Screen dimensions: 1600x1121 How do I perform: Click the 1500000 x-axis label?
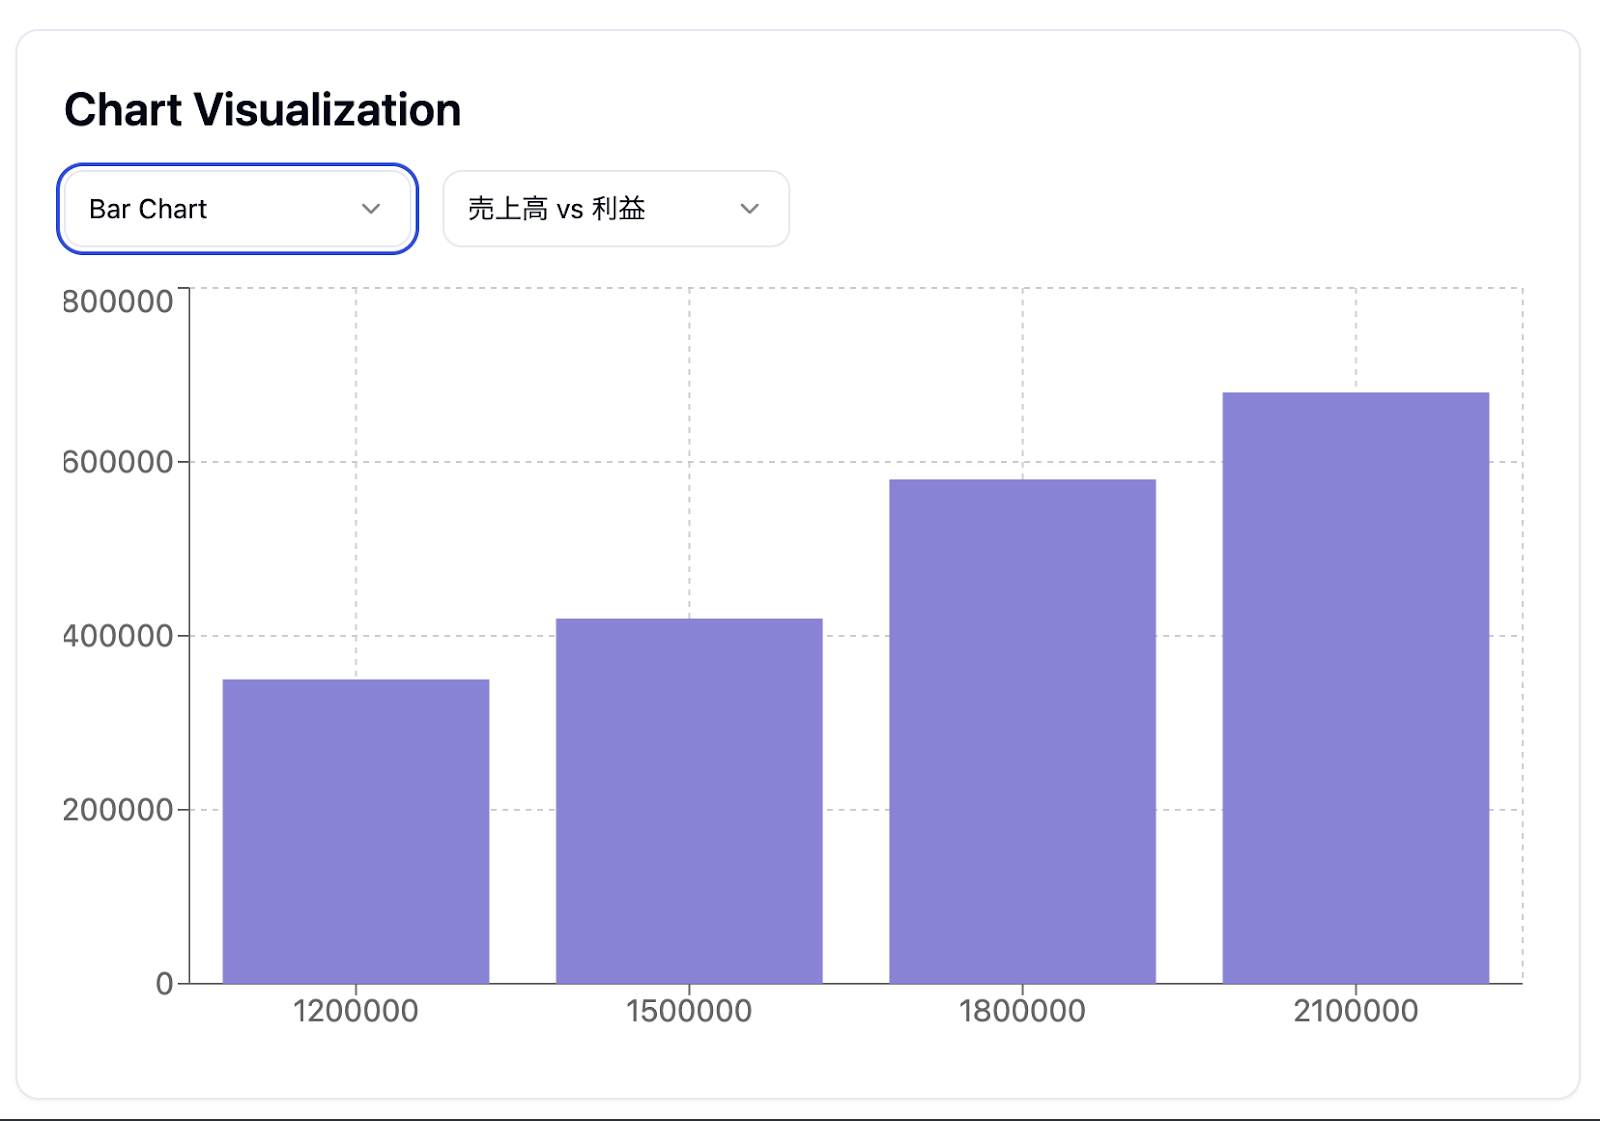[x=689, y=1011]
